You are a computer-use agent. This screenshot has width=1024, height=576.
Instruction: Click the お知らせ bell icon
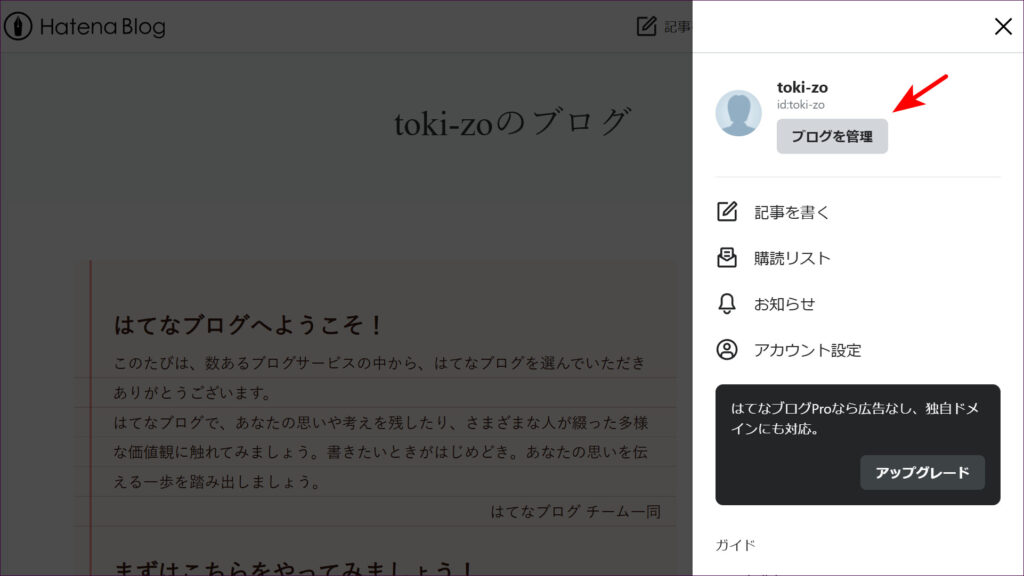[727, 304]
